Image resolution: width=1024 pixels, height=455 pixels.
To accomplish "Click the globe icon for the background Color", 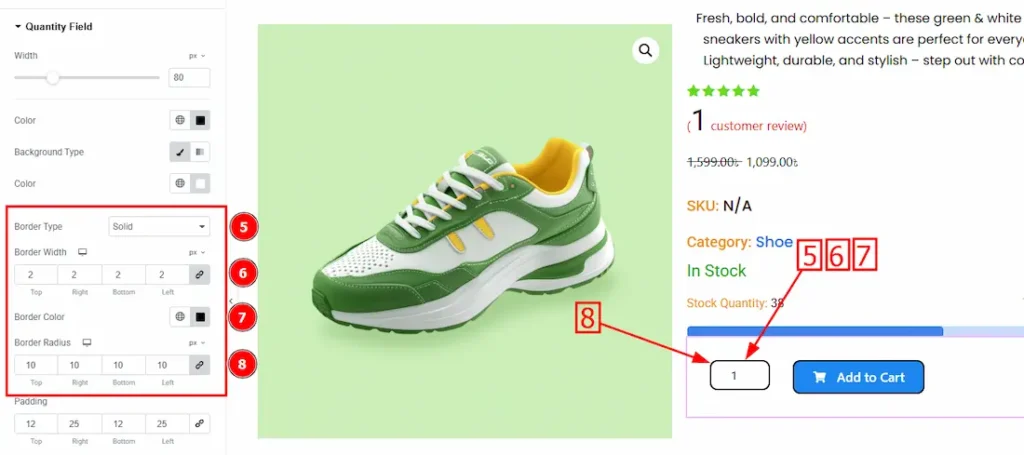I will coord(180,184).
